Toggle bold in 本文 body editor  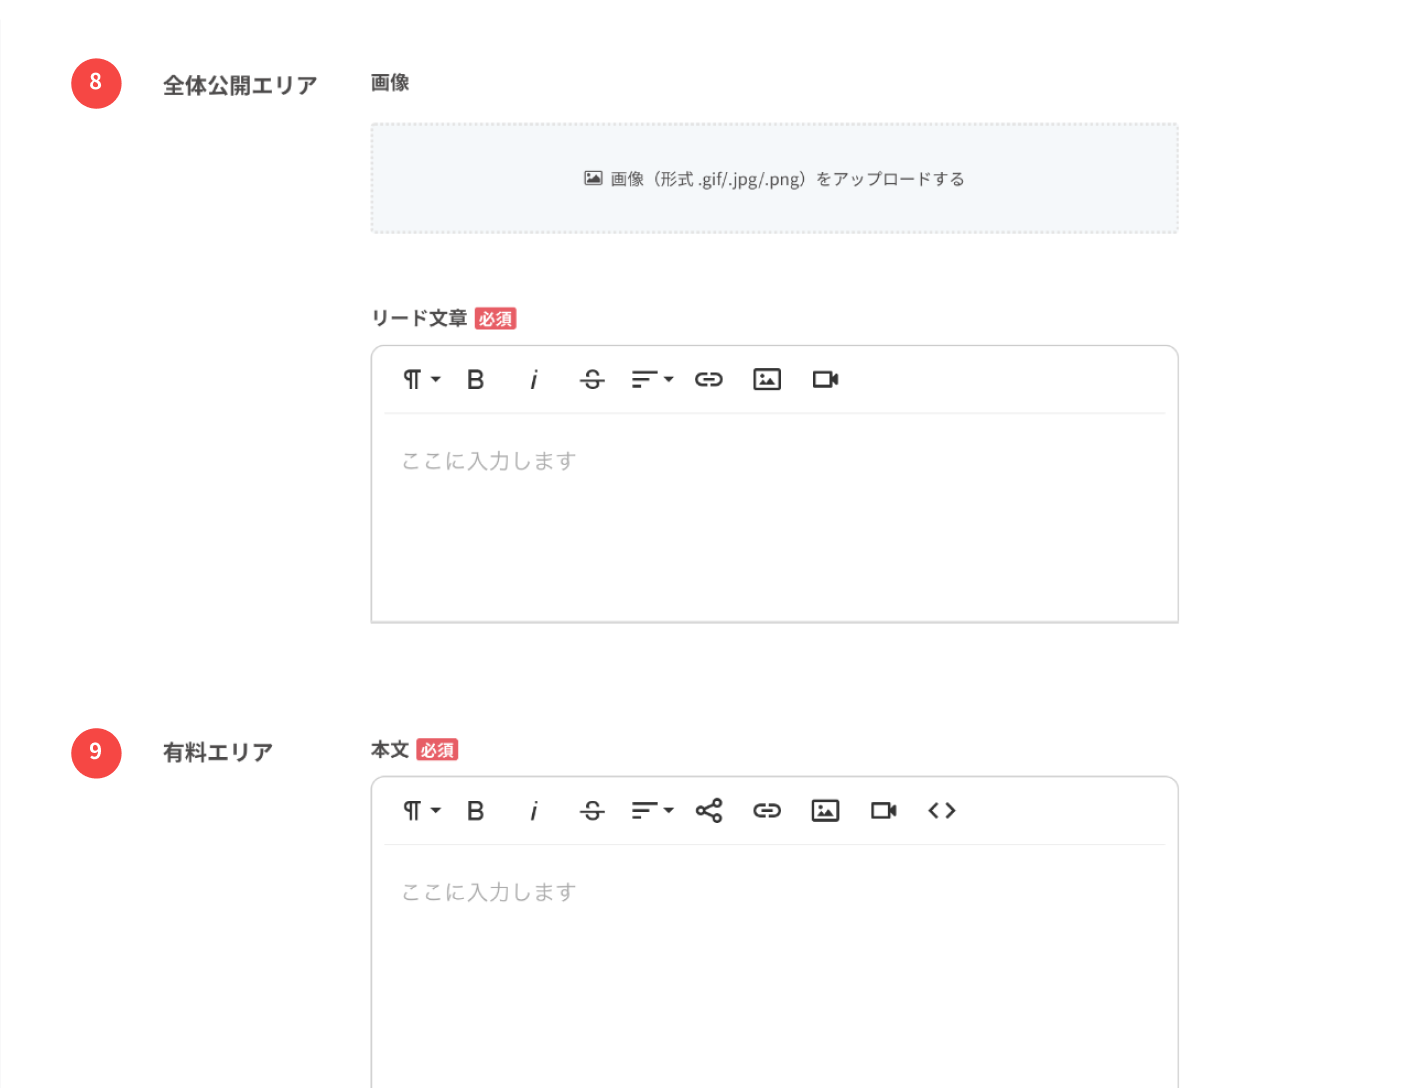click(x=476, y=811)
